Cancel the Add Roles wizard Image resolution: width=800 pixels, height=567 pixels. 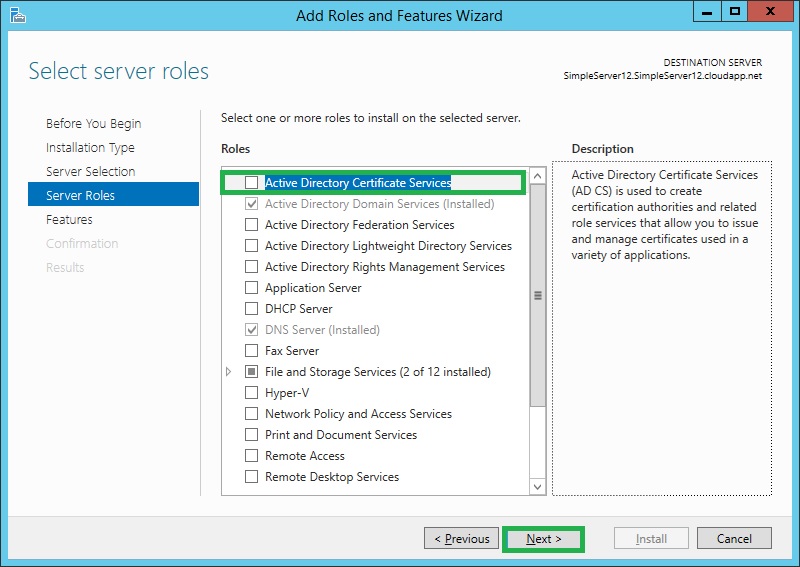click(x=733, y=539)
